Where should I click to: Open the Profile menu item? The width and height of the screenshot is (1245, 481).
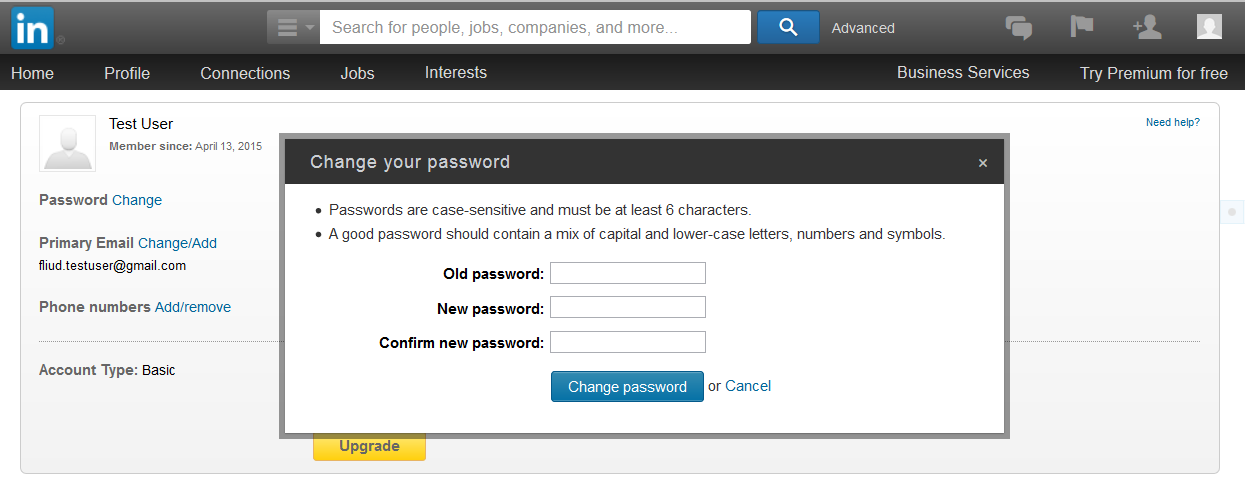[127, 73]
